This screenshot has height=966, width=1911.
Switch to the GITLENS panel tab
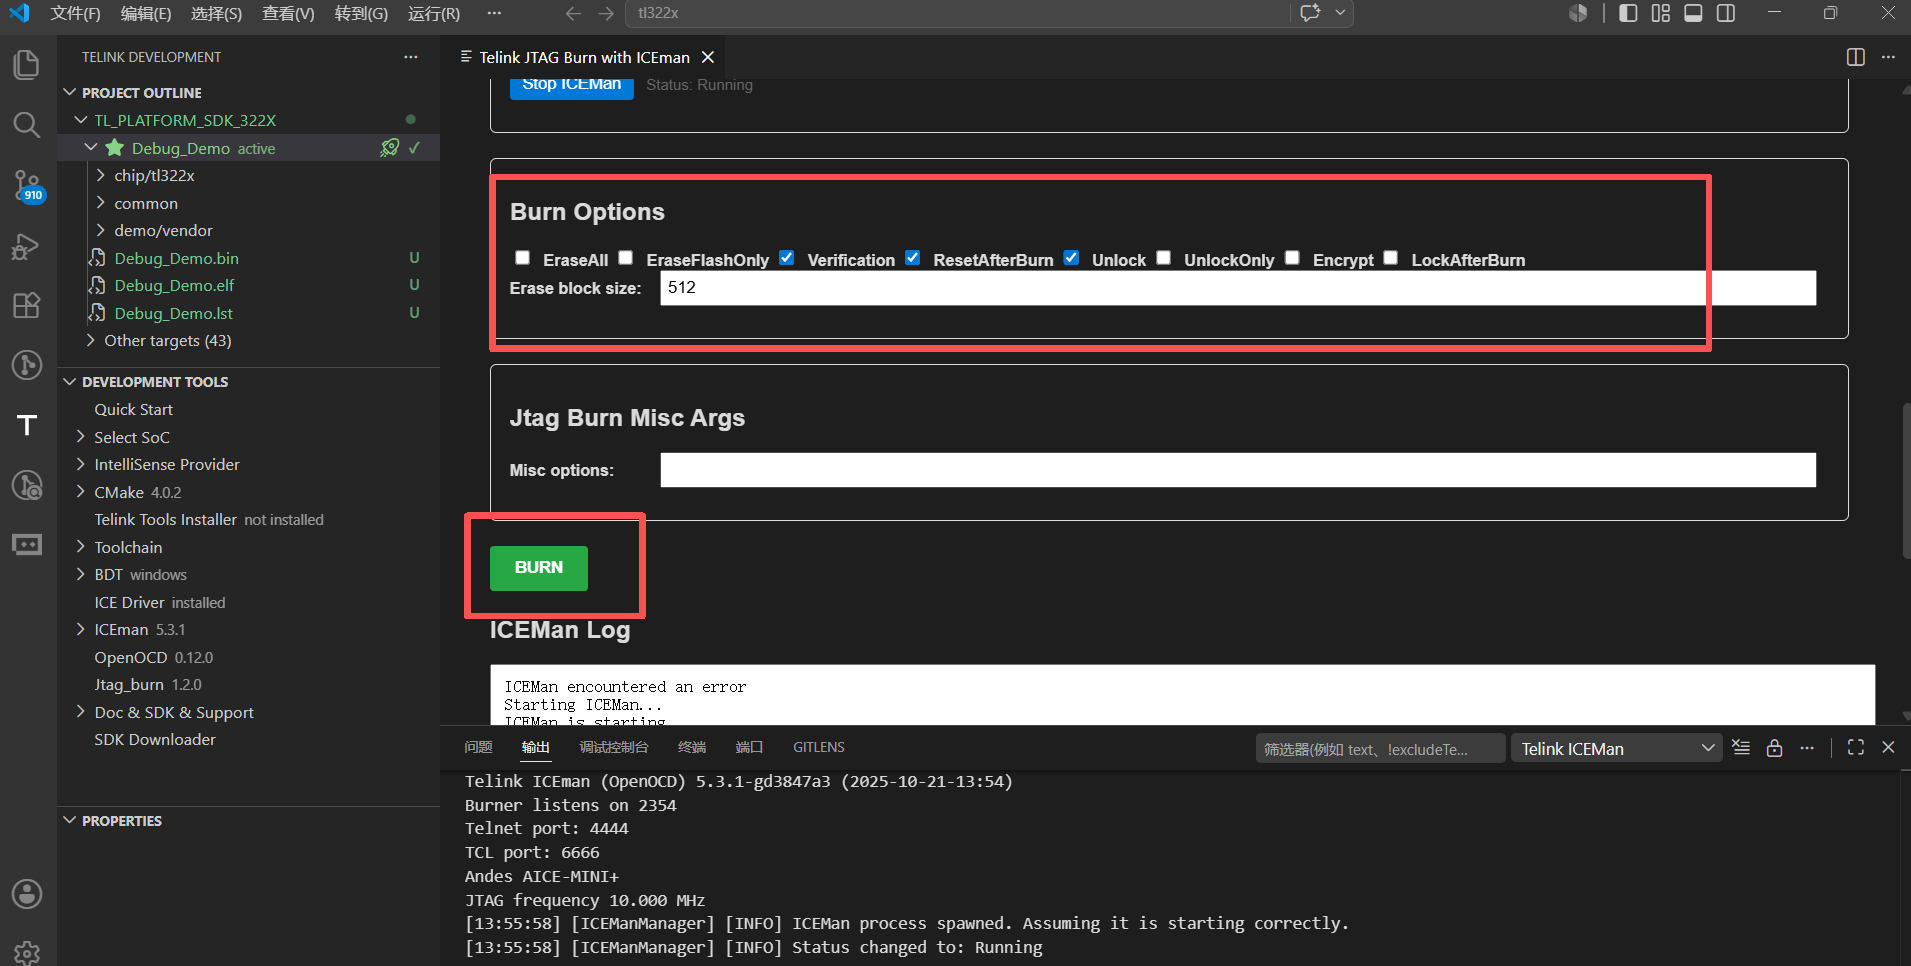click(819, 747)
